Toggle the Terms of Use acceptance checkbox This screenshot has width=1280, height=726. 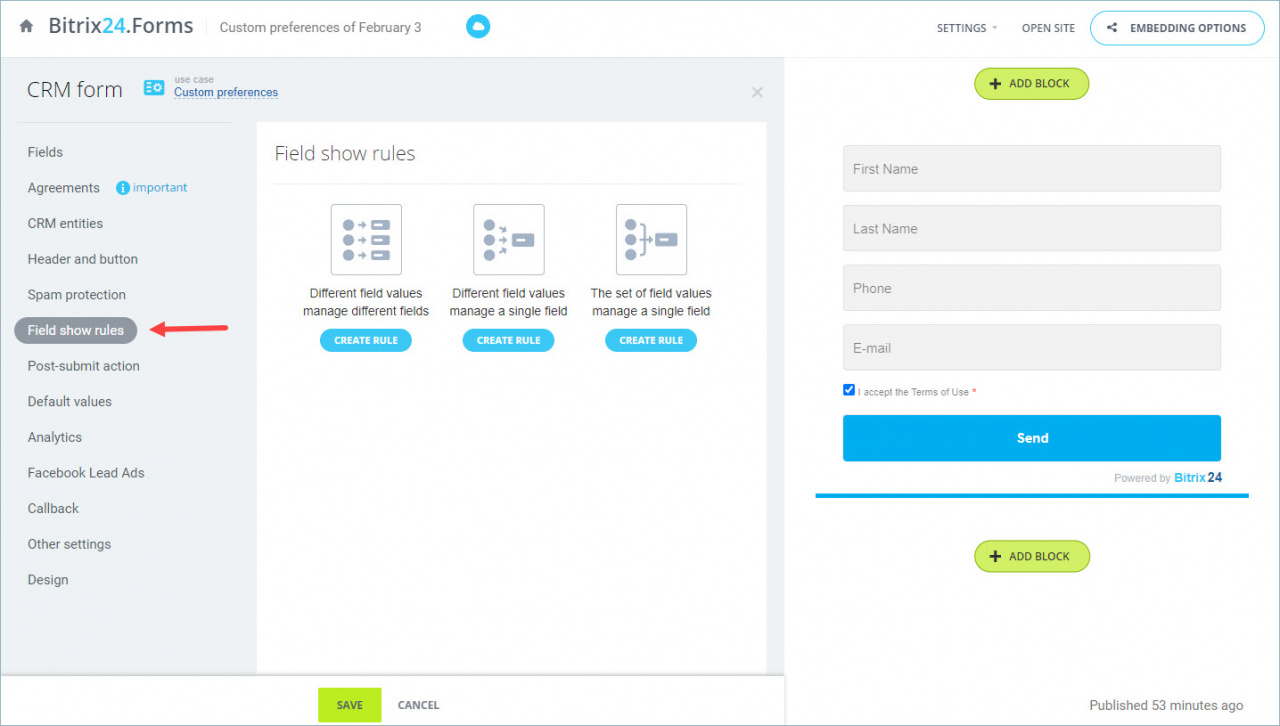(x=849, y=390)
